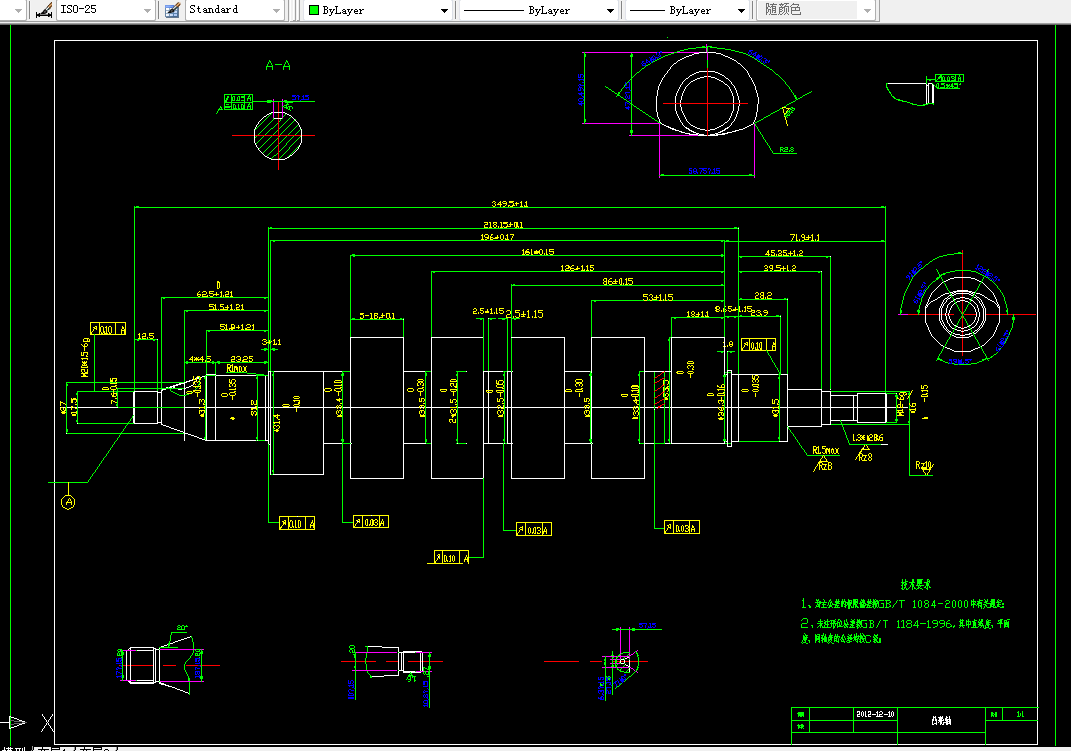Click the table style icon beside Standard
The image size is (1071, 751).
click(173, 10)
